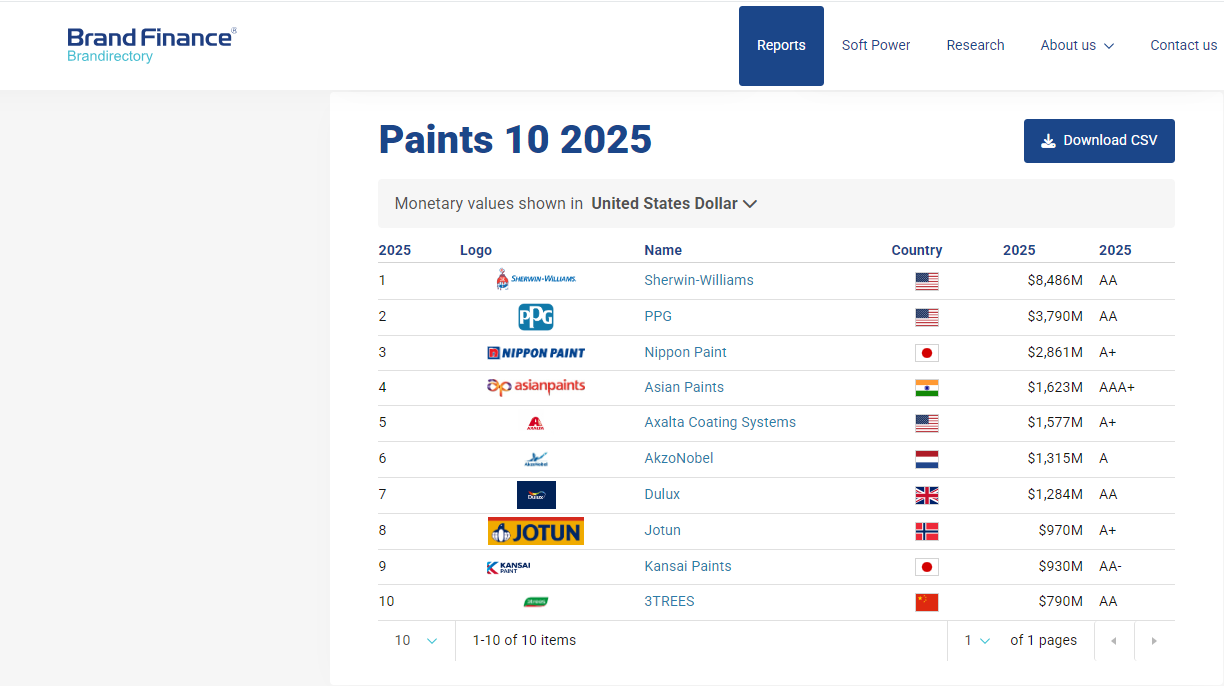Go to the next page arrow
The width and height of the screenshot is (1224, 686).
(1154, 641)
